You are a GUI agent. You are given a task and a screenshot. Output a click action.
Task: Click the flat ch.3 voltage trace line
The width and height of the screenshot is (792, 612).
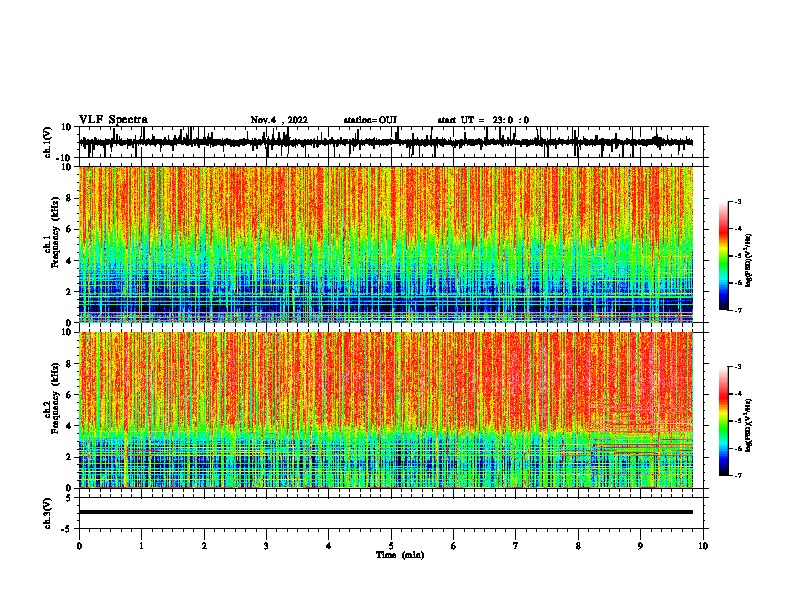click(385, 512)
